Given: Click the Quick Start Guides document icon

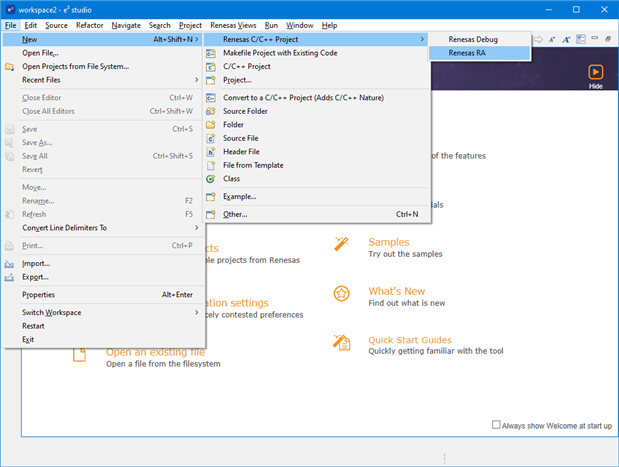Looking at the screenshot, I should coord(341,343).
